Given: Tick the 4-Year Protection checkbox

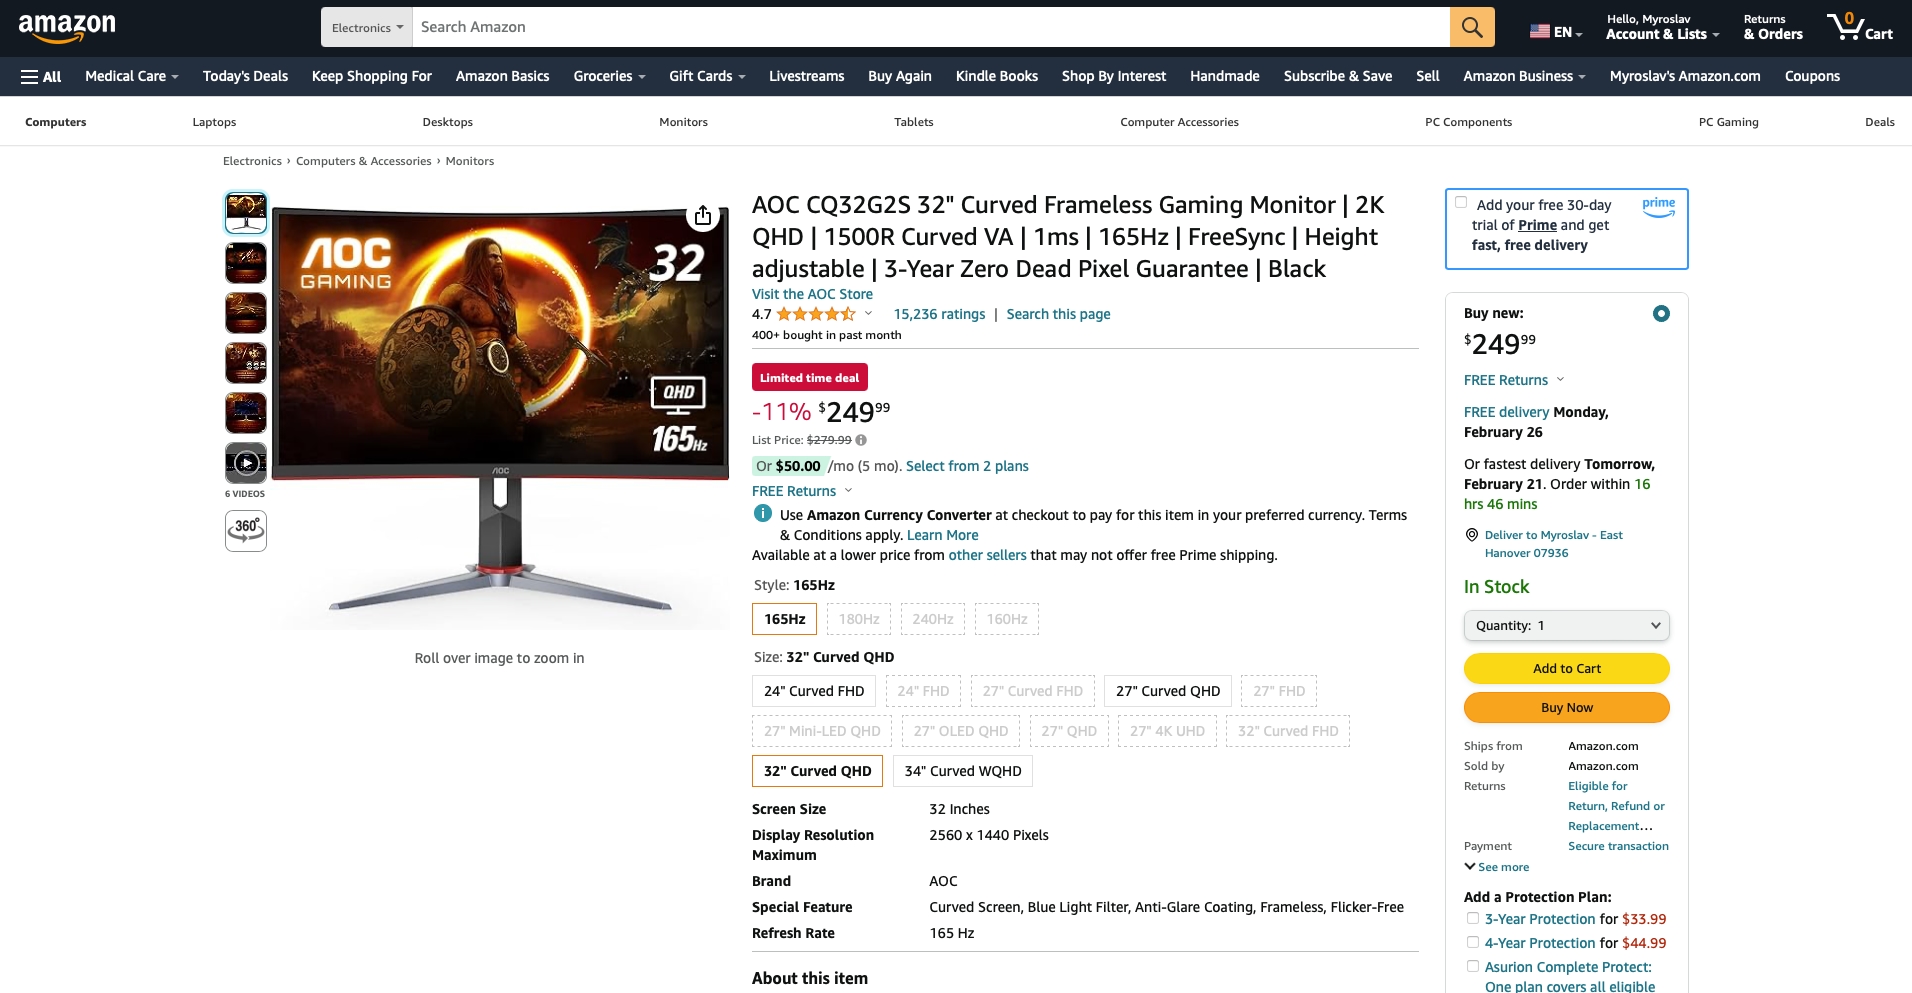Looking at the screenshot, I should coord(1473,942).
